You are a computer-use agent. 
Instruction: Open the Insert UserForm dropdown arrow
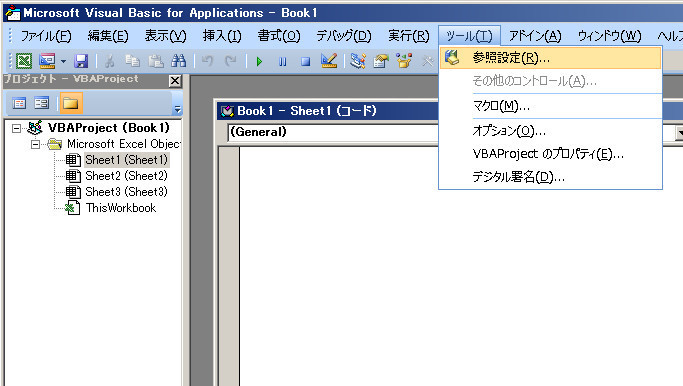pos(63,61)
